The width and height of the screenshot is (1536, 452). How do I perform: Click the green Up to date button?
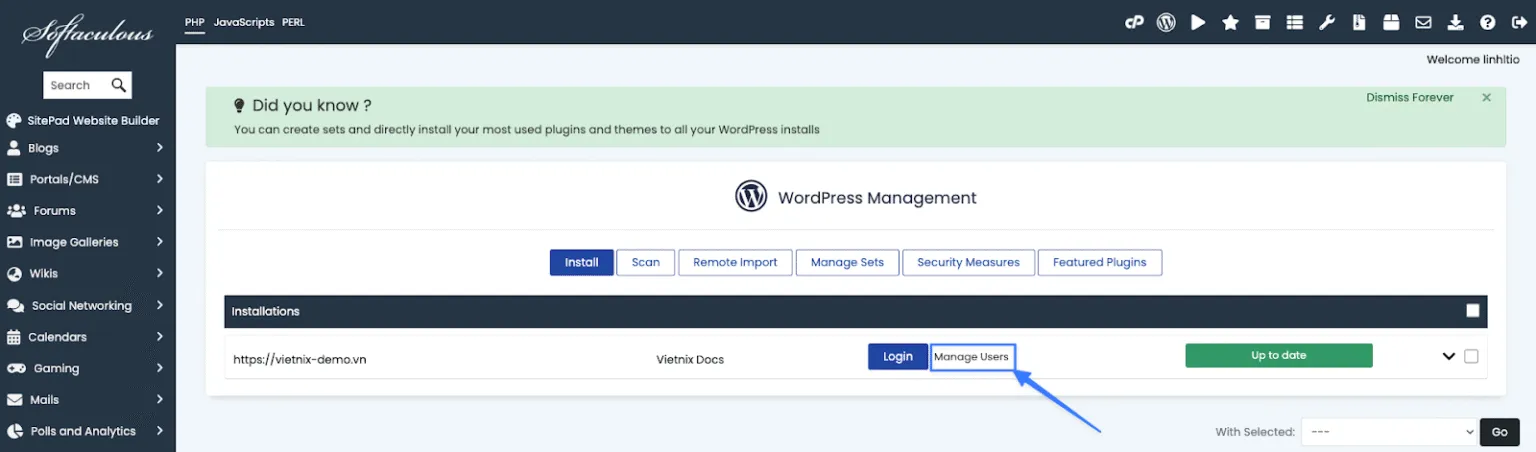1278,355
